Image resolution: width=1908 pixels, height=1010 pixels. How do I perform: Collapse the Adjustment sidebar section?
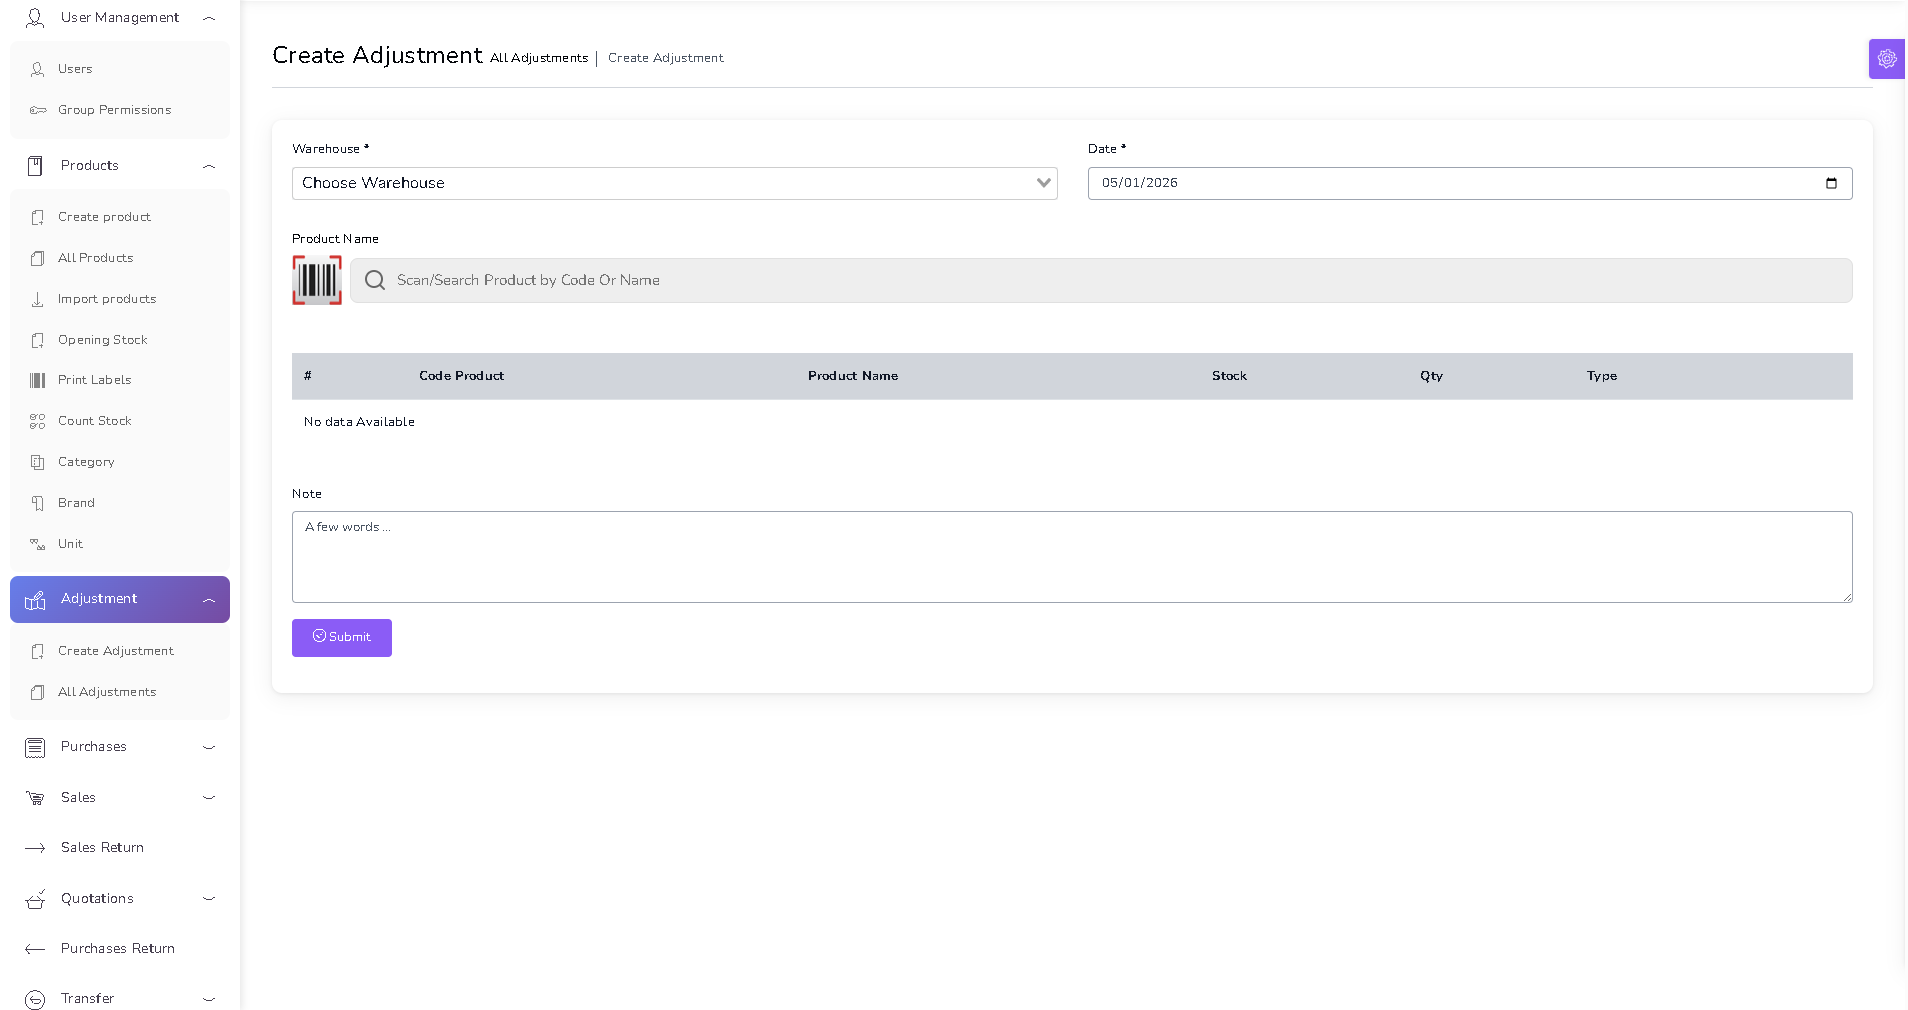pos(209,600)
